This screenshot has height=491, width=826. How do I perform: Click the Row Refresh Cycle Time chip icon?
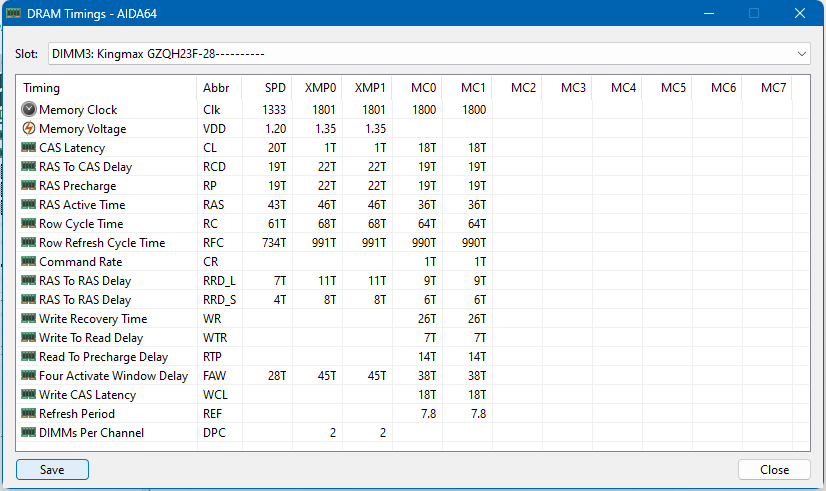click(x=28, y=242)
